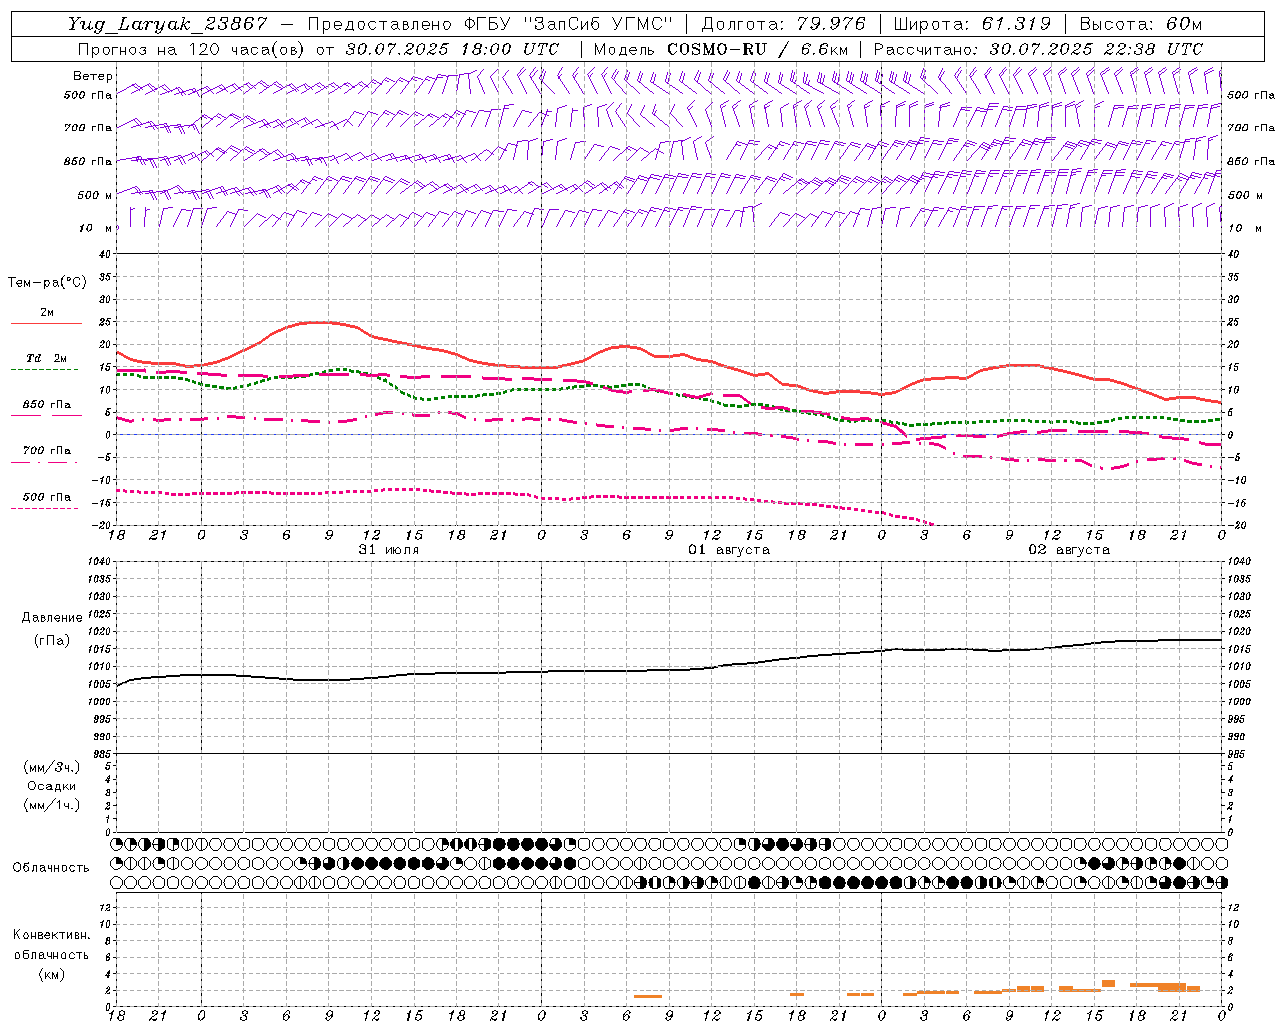
Task: Click the Td 2м legend label
Action: (46, 358)
